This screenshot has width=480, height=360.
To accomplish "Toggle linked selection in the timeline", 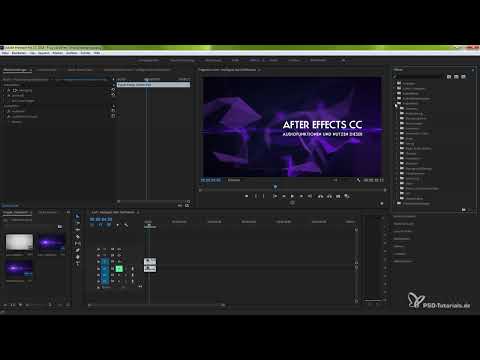I will (x=109, y=225).
